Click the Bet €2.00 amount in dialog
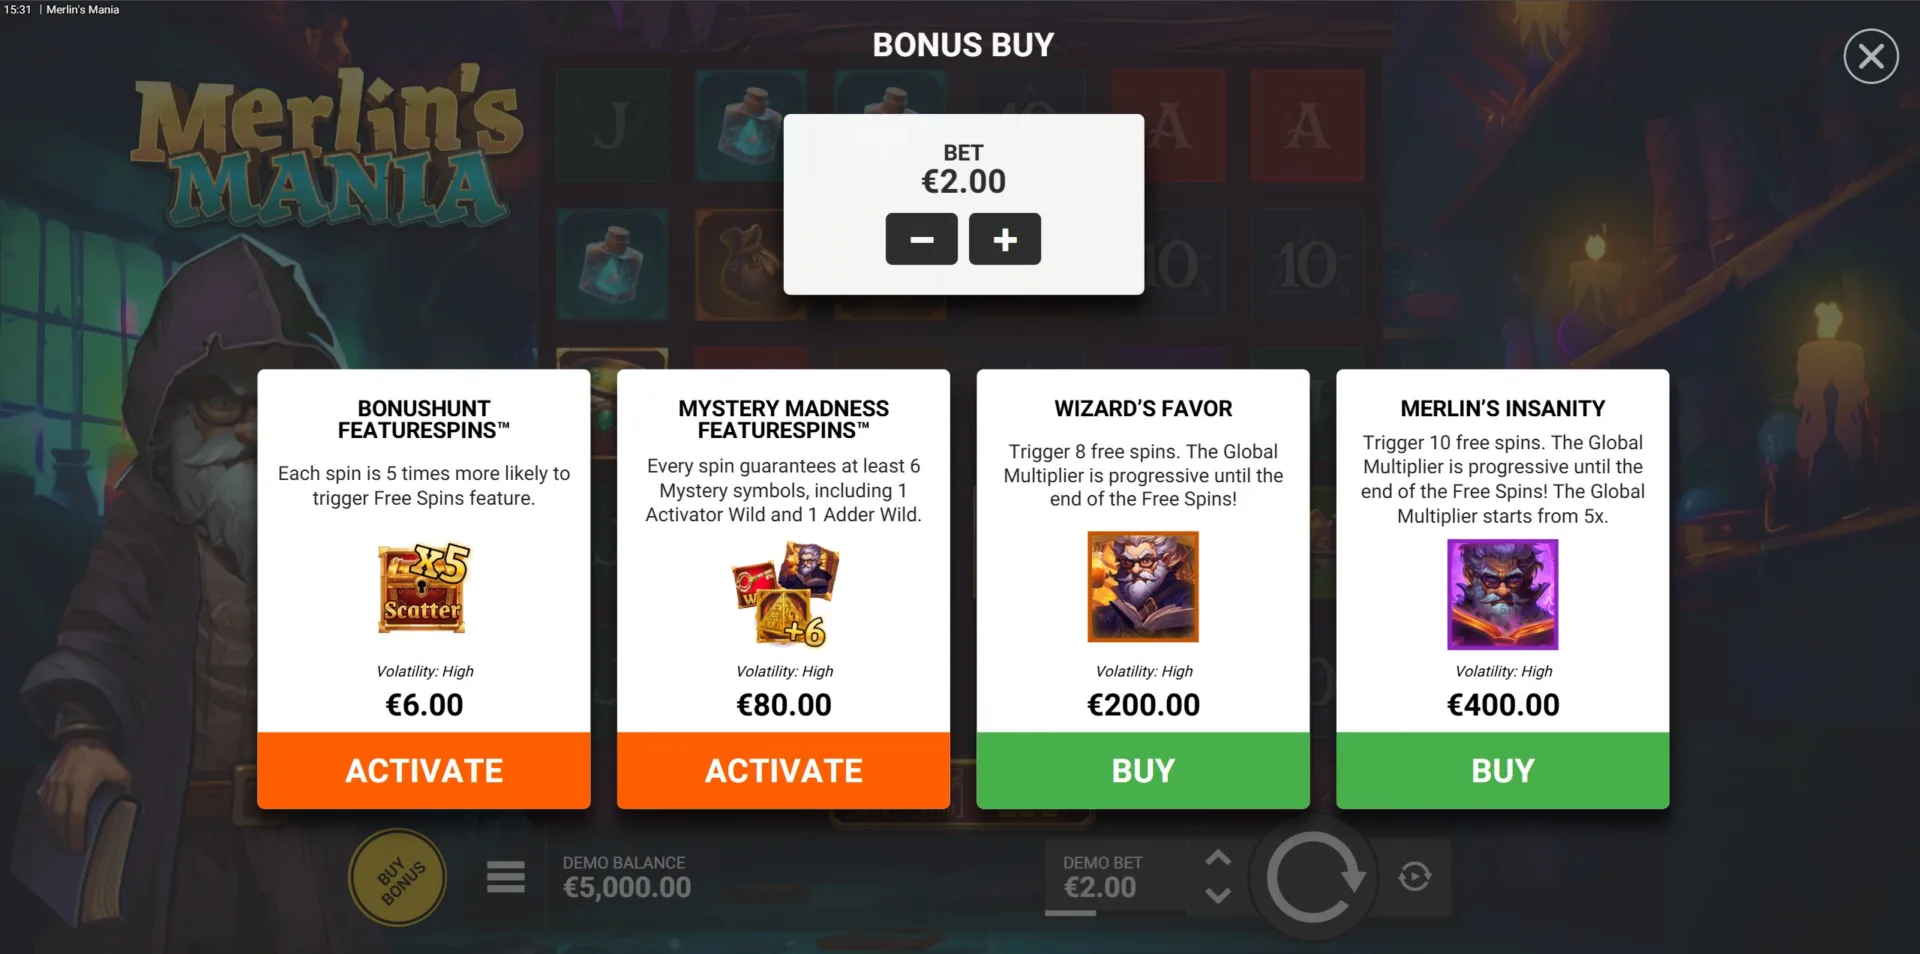The image size is (1920, 954). tap(963, 181)
